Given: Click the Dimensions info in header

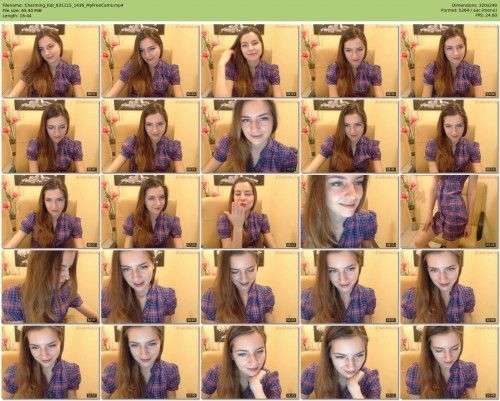Looking at the screenshot, I should click(475, 6).
